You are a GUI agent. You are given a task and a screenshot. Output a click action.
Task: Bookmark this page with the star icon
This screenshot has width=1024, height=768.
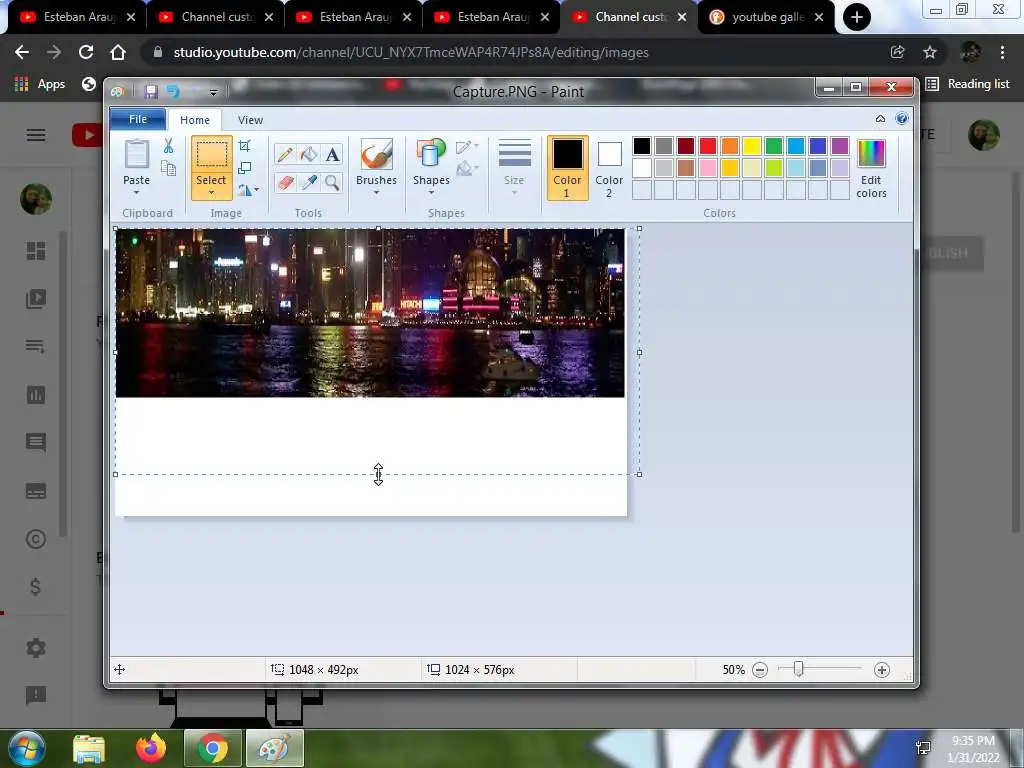click(930, 52)
